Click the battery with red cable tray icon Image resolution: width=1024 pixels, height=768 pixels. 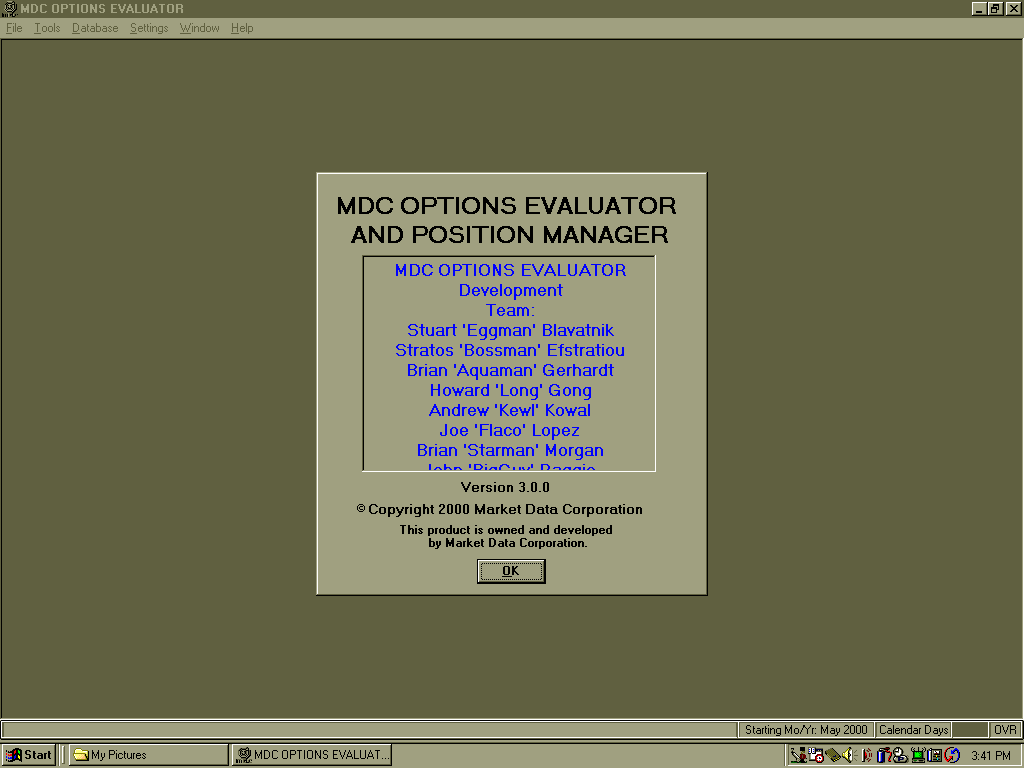point(884,755)
